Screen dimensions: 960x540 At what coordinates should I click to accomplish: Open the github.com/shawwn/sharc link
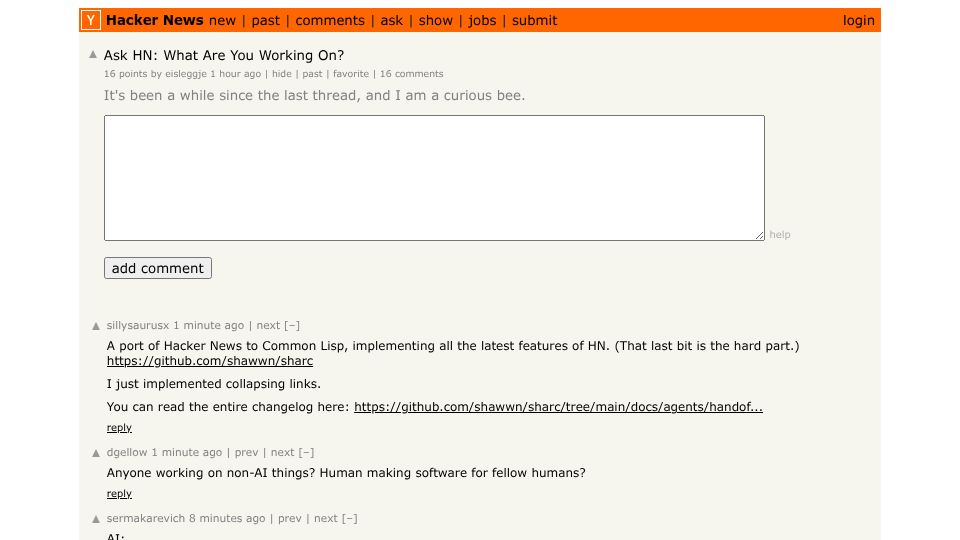[x=209, y=361]
